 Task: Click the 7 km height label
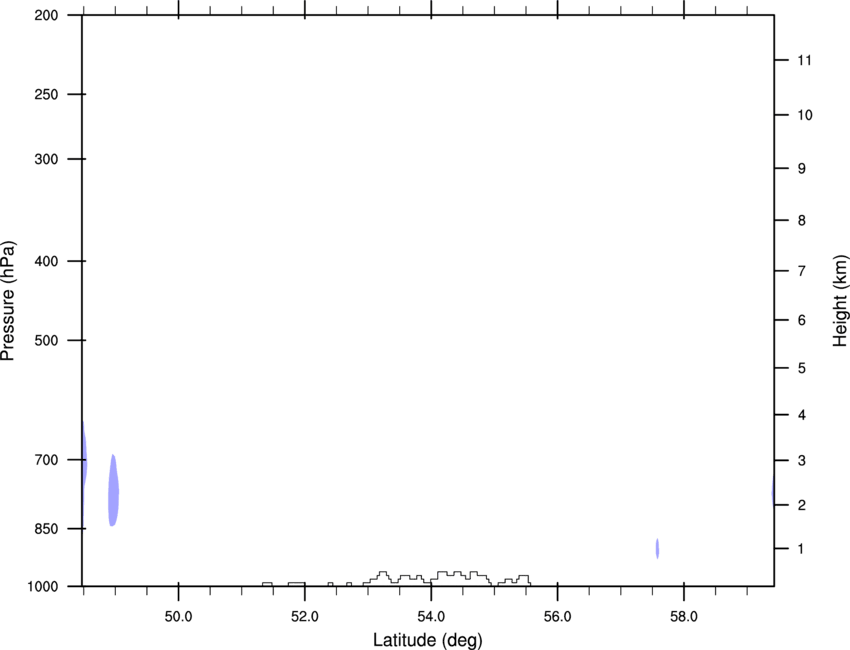coord(802,271)
